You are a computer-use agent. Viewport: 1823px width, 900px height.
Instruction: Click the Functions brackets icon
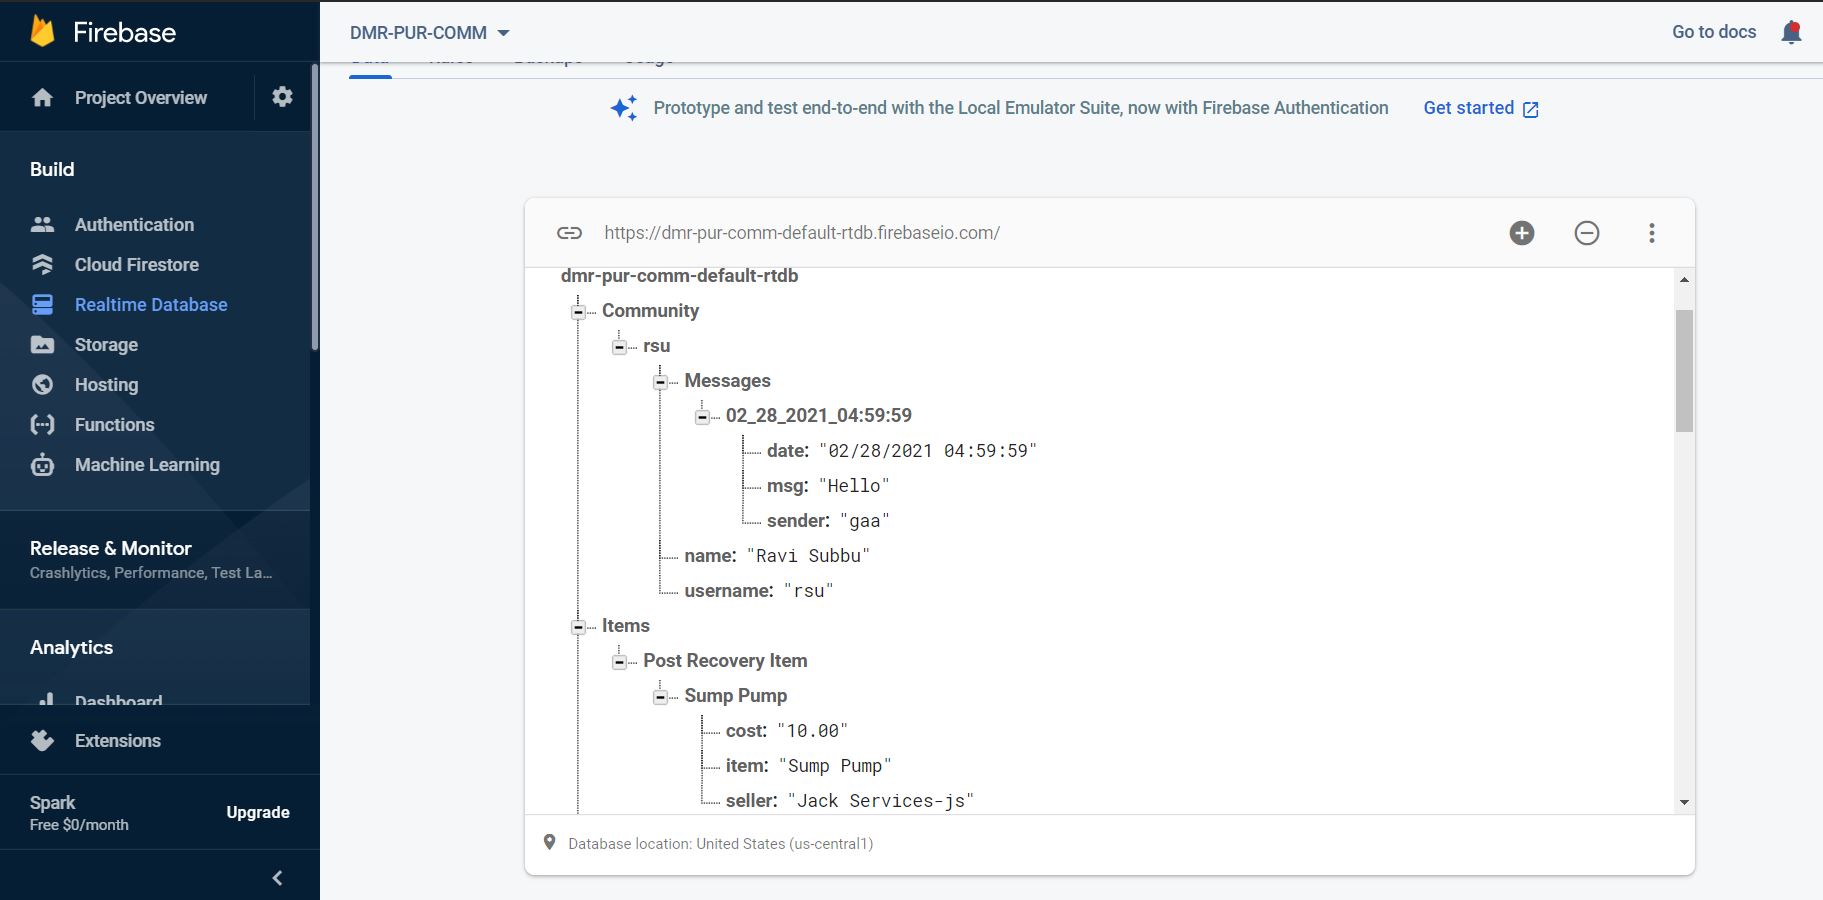tap(42, 425)
